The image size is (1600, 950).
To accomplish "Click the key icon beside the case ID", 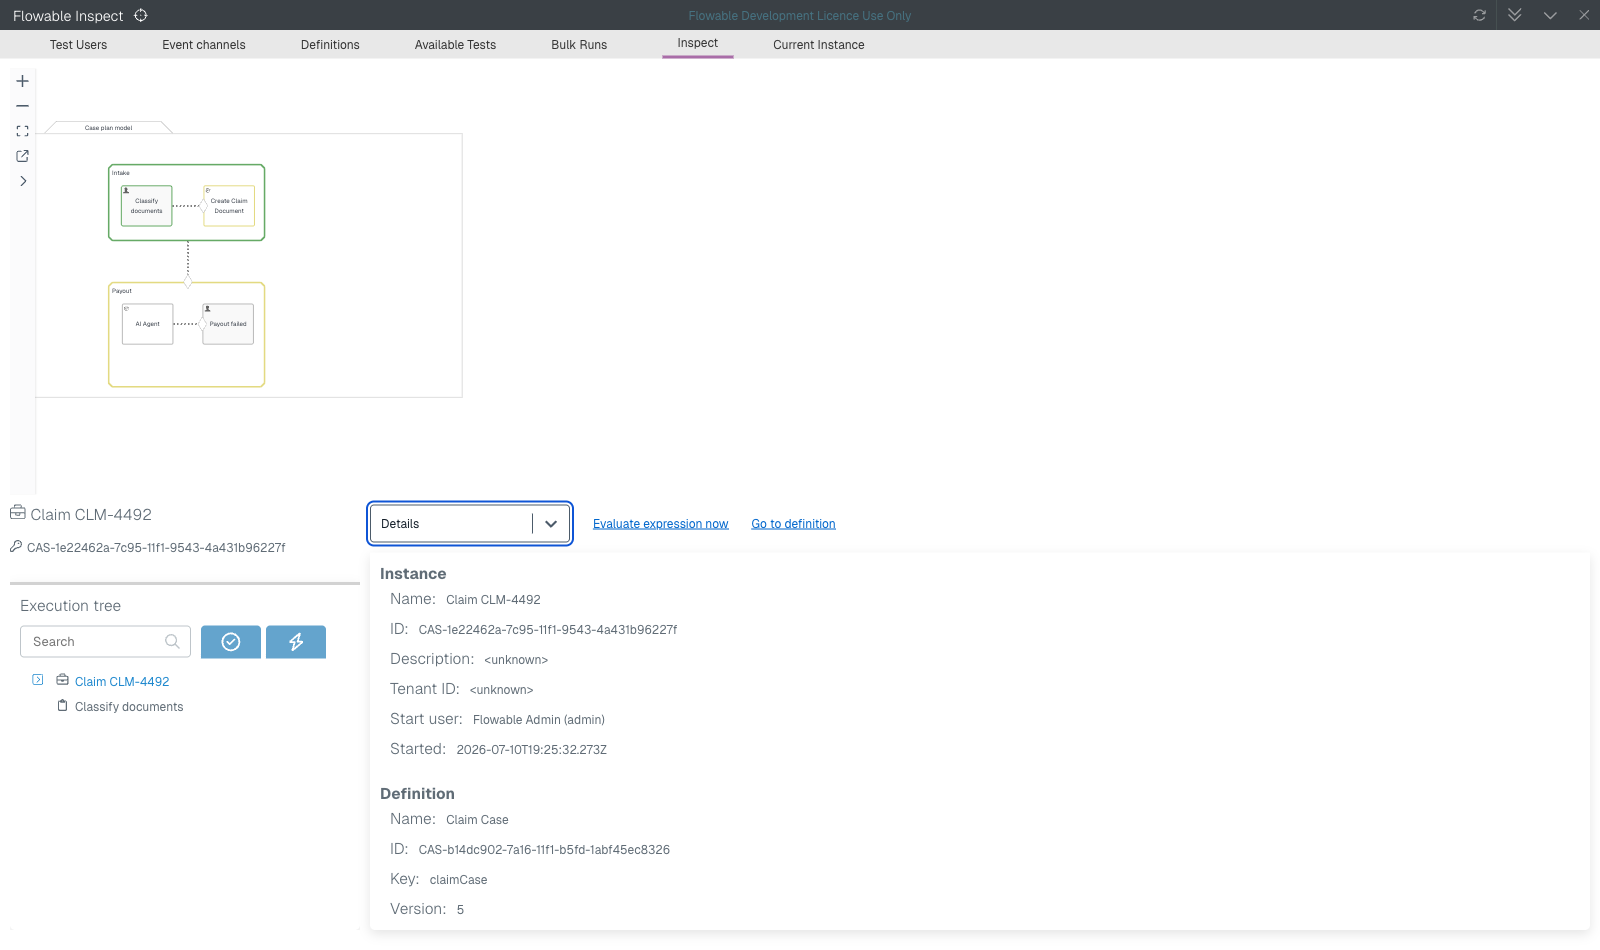I will 16,546.
